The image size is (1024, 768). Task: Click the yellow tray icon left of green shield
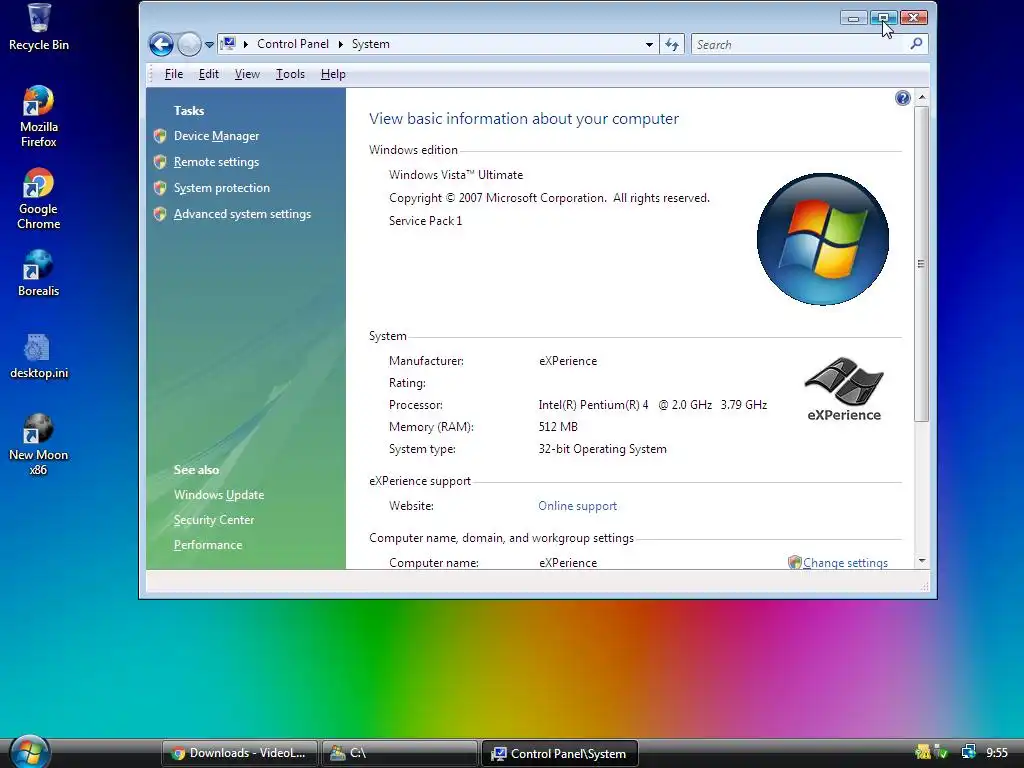coord(923,752)
